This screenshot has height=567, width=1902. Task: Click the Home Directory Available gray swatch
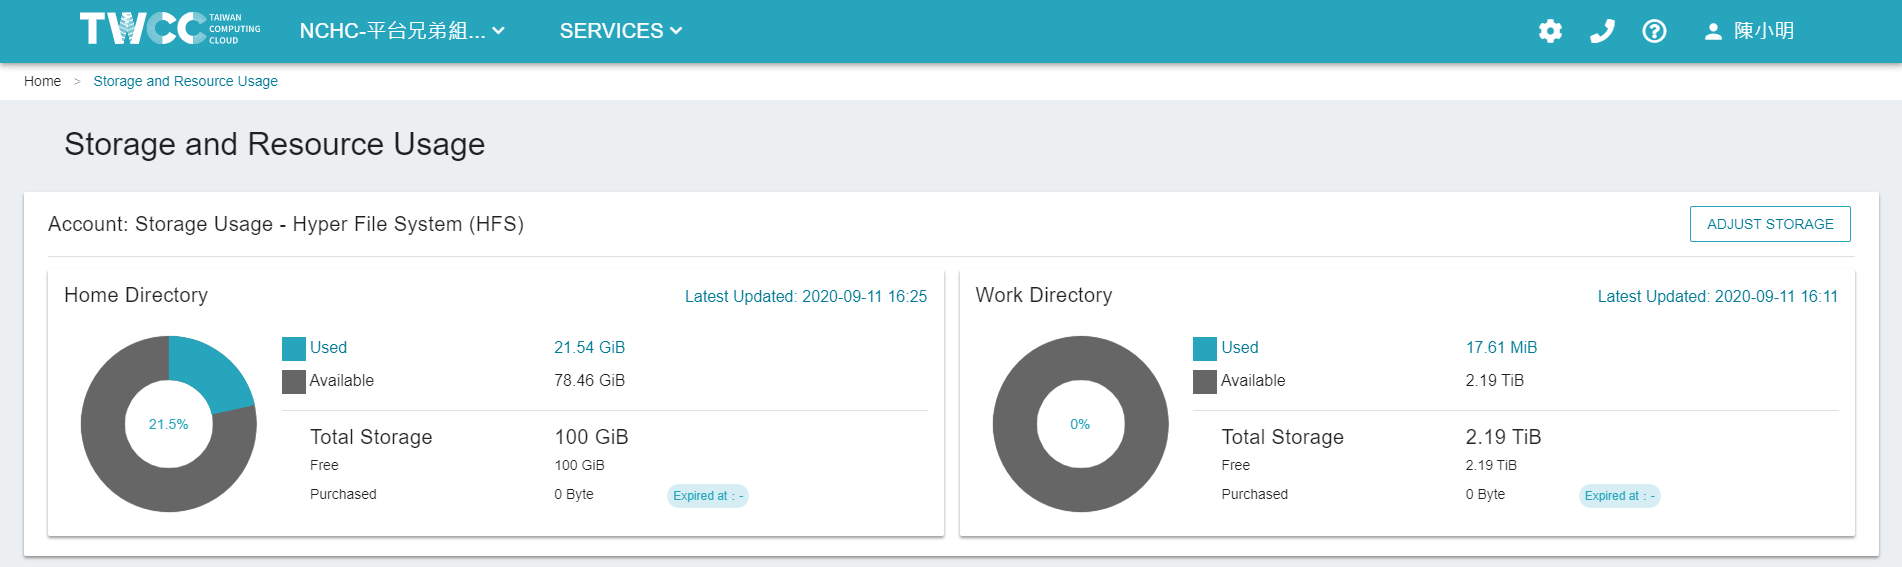click(x=294, y=381)
